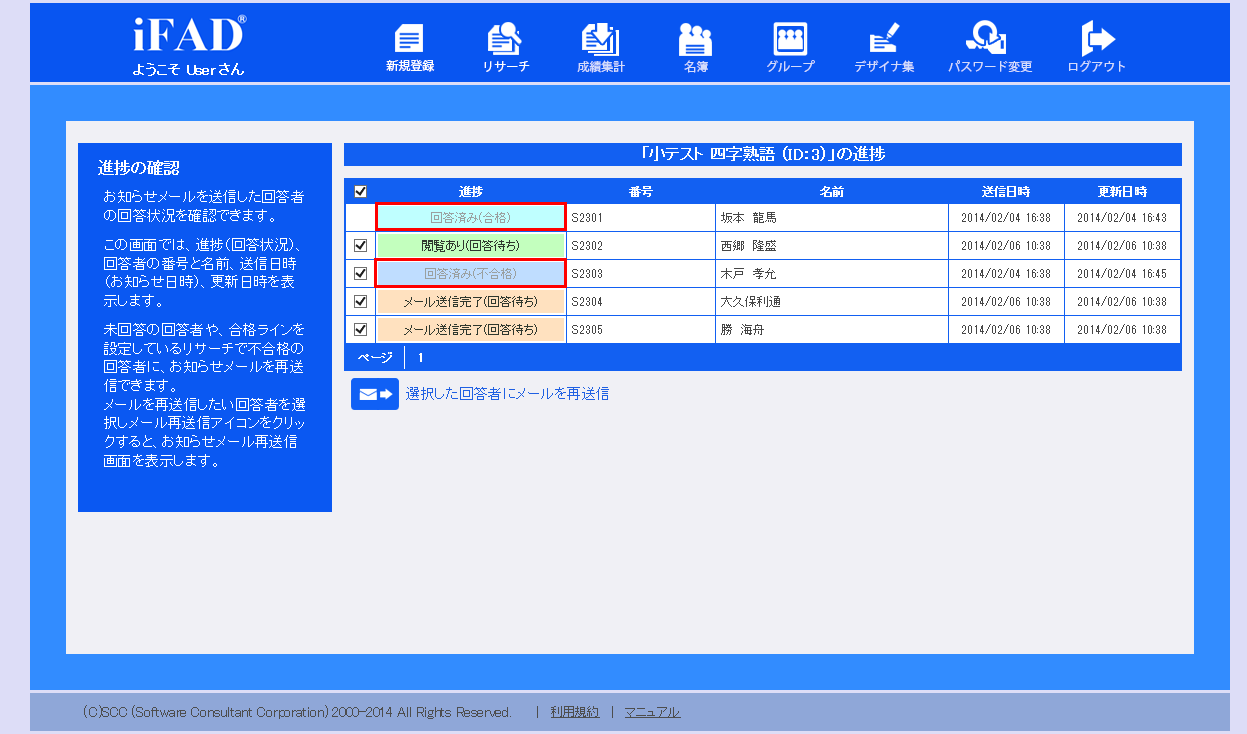This screenshot has width=1247, height=734.
Task: Select number cell S2305
Action: [x=641, y=329]
